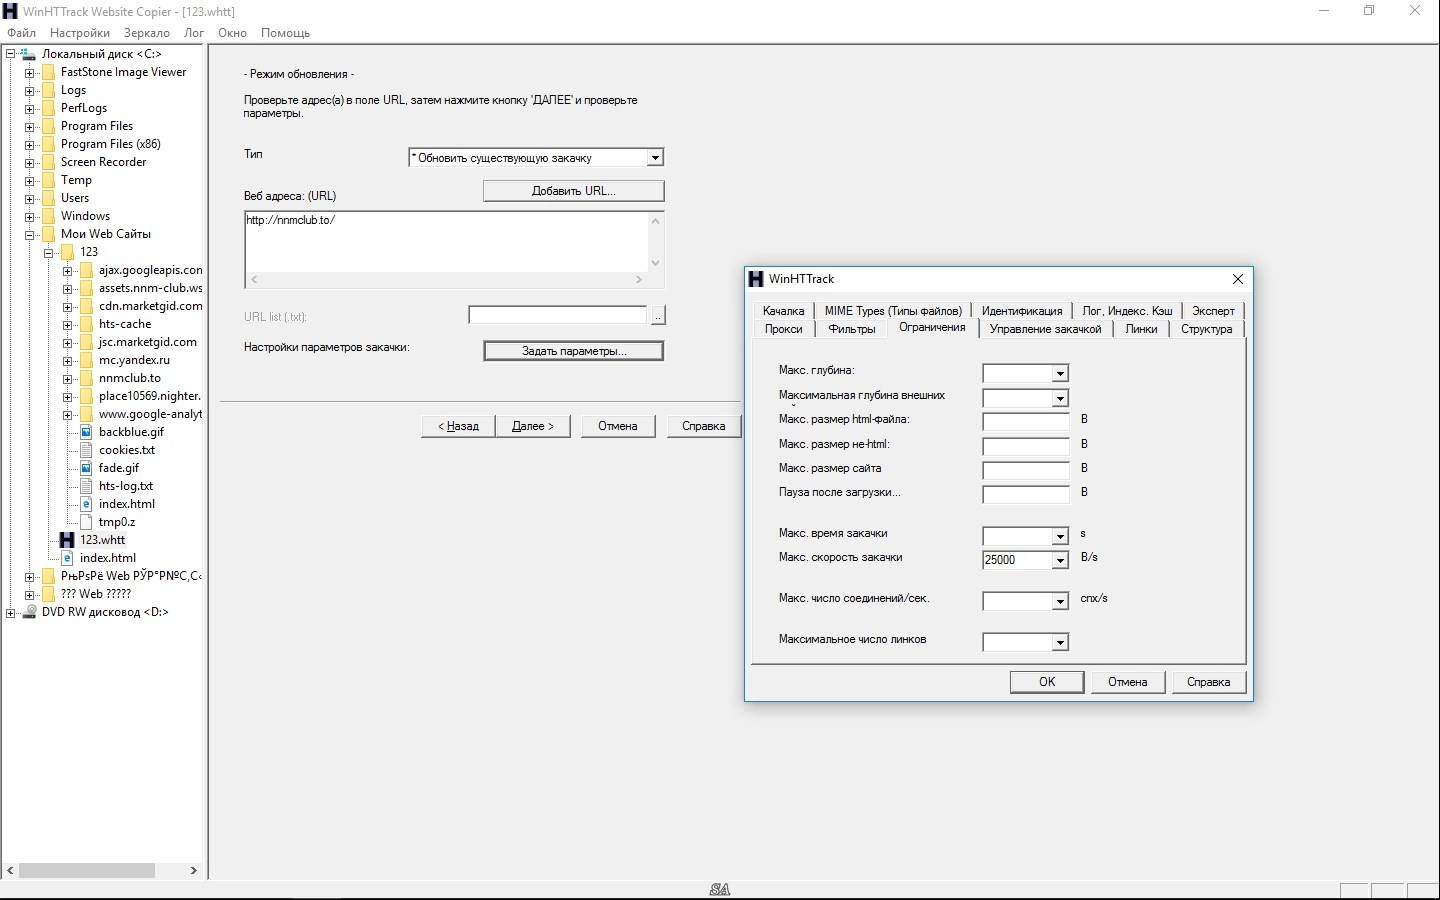
Task: Select the local disk C: drive icon
Action: pos(29,54)
